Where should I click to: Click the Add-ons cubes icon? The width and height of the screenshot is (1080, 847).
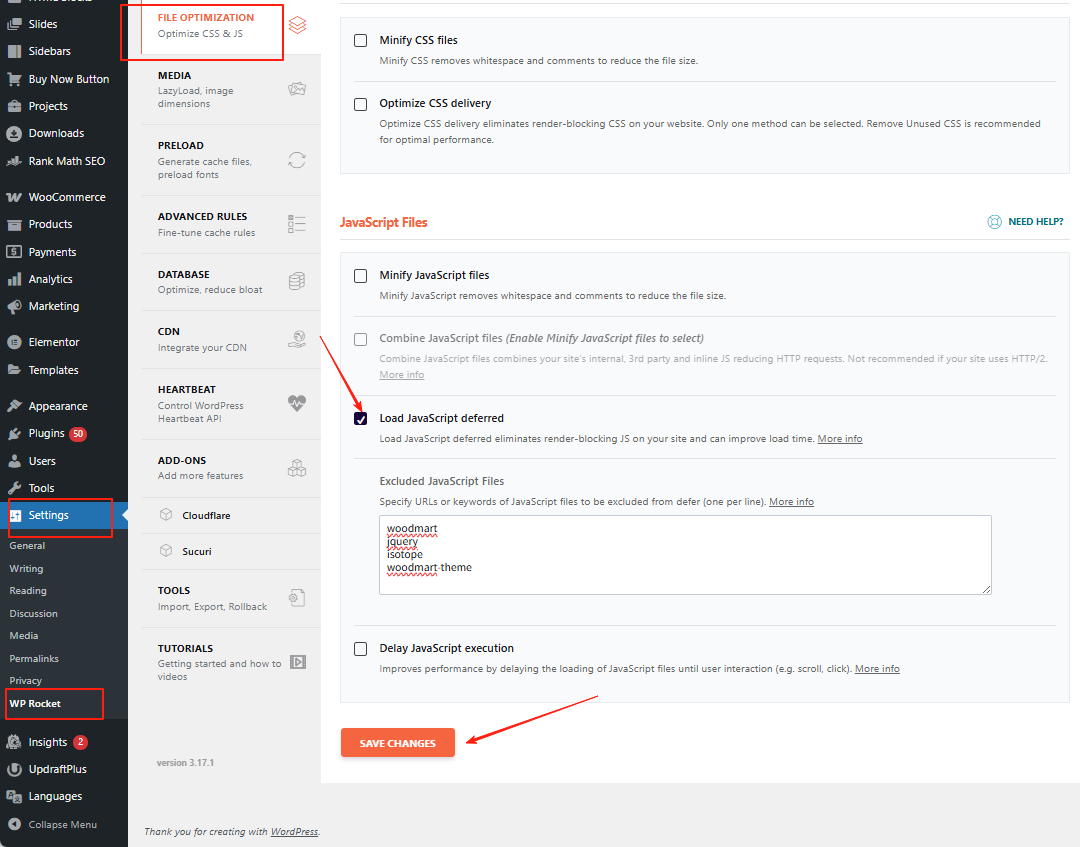[x=297, y=467]
